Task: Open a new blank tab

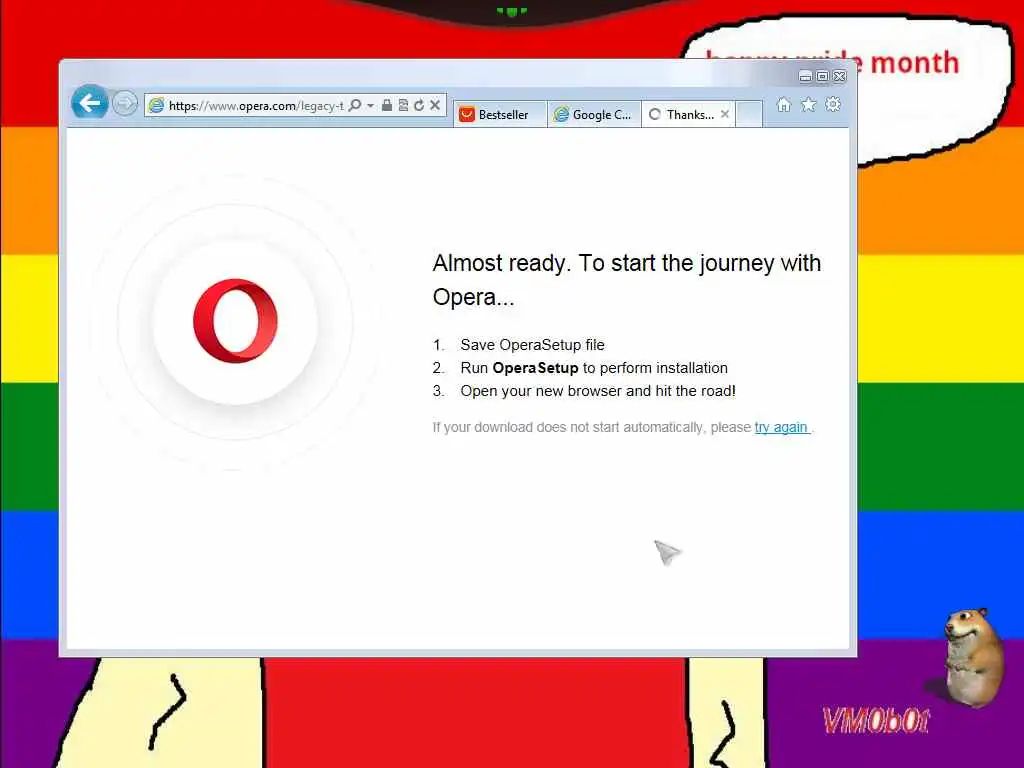Action: click(749, 114)
